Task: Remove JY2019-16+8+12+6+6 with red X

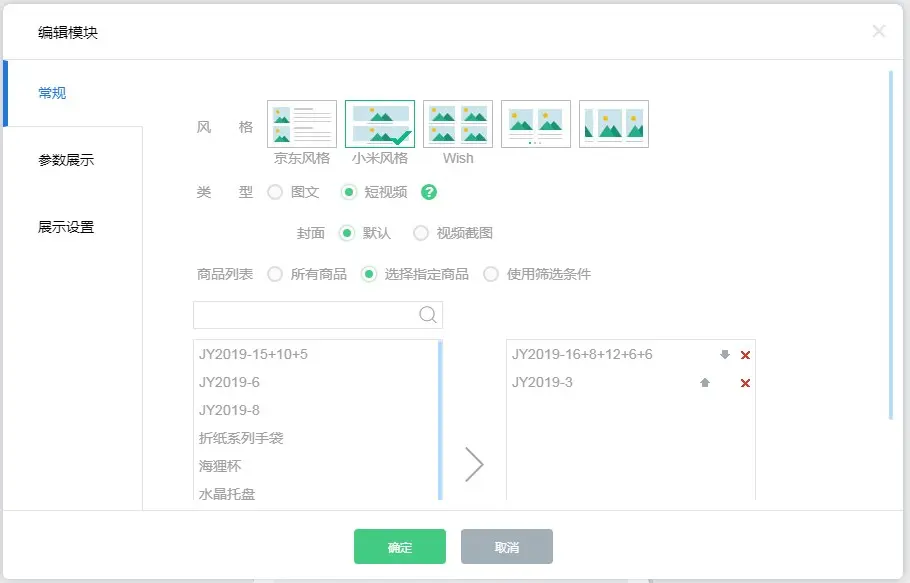Action: tap(745, 355)
